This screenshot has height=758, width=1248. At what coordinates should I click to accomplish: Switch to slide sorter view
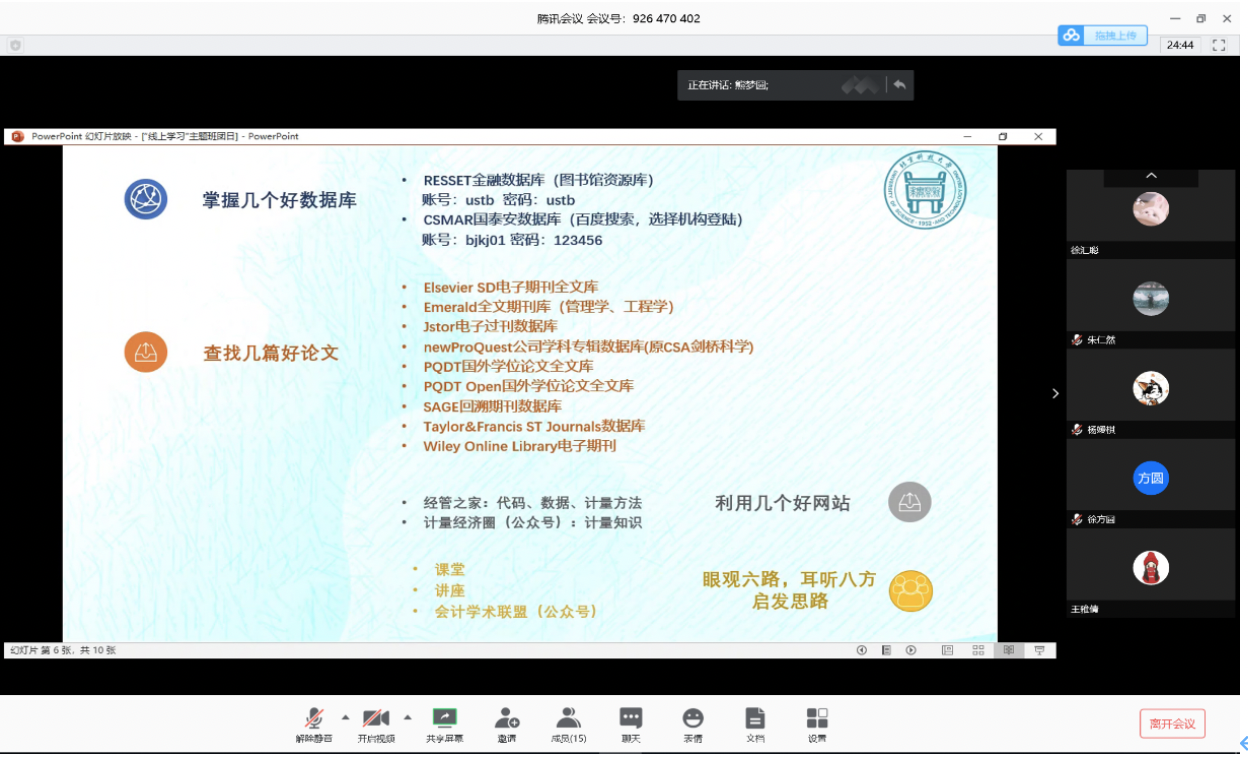point(978,650)
